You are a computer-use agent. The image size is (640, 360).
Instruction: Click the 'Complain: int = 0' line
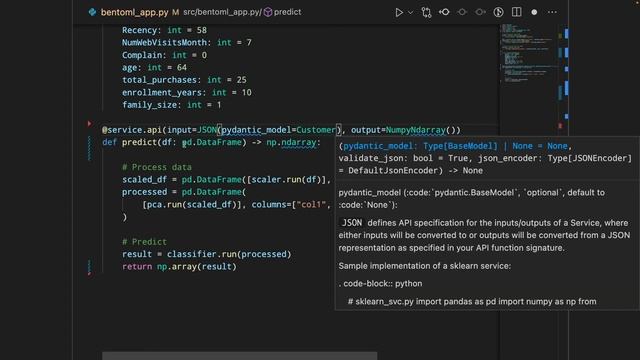pyautogui.click(x=164, y=55)
